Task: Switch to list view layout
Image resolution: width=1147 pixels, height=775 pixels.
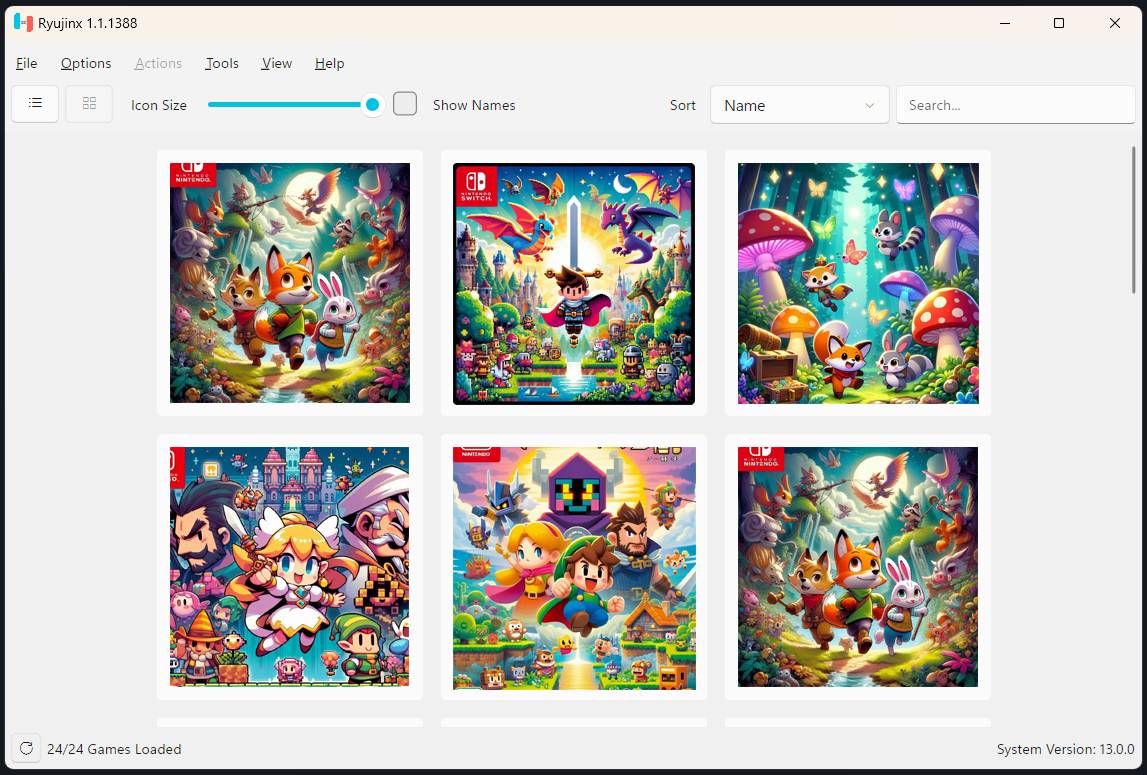Action: click(x=35, y=103)
